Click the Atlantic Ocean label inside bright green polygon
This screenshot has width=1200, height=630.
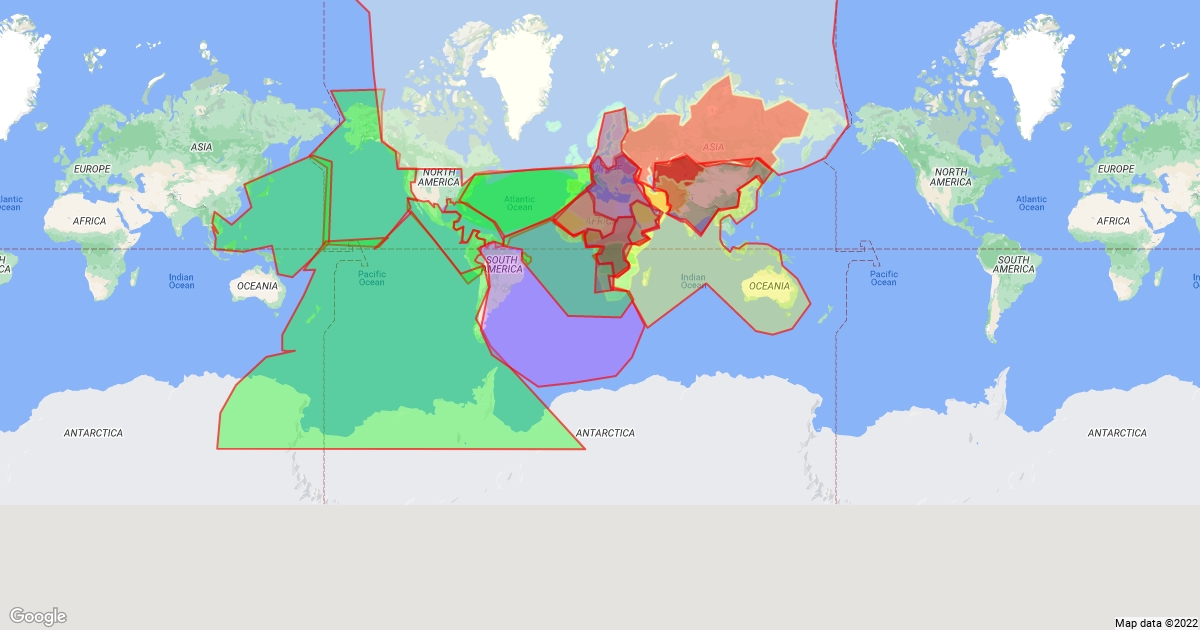coord(519,203)
